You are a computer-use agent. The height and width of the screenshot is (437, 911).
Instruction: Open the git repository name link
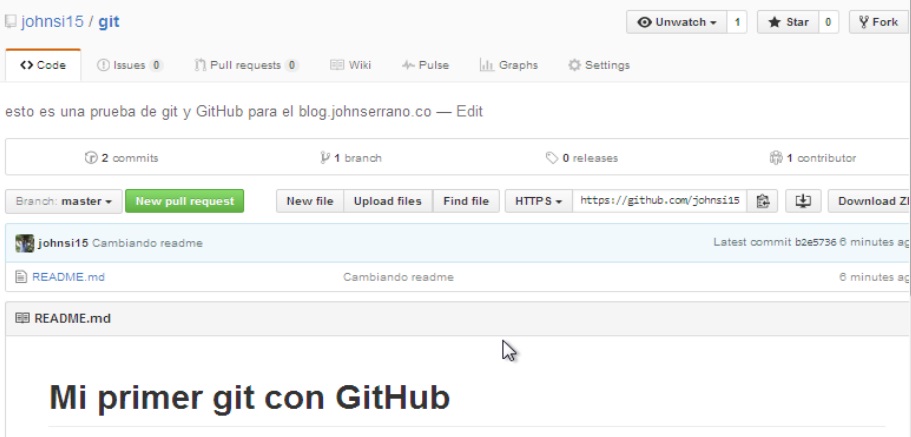coord(109,22)
